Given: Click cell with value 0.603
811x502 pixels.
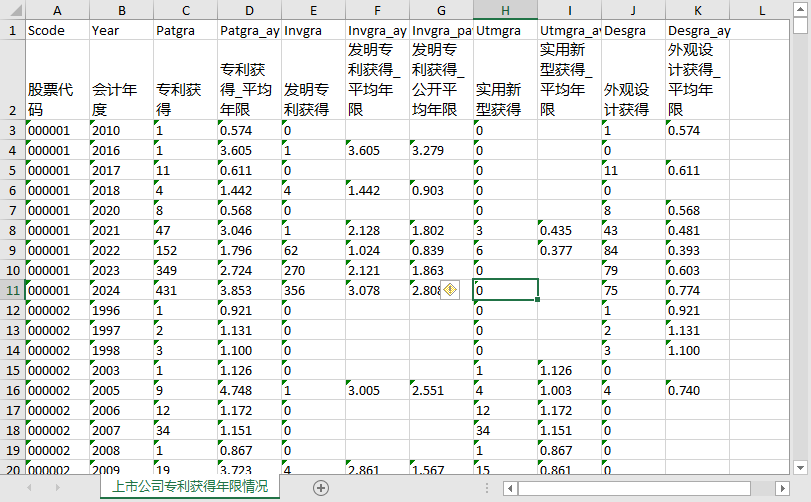Looking at the screenshot, I should (x=697, y=270).
